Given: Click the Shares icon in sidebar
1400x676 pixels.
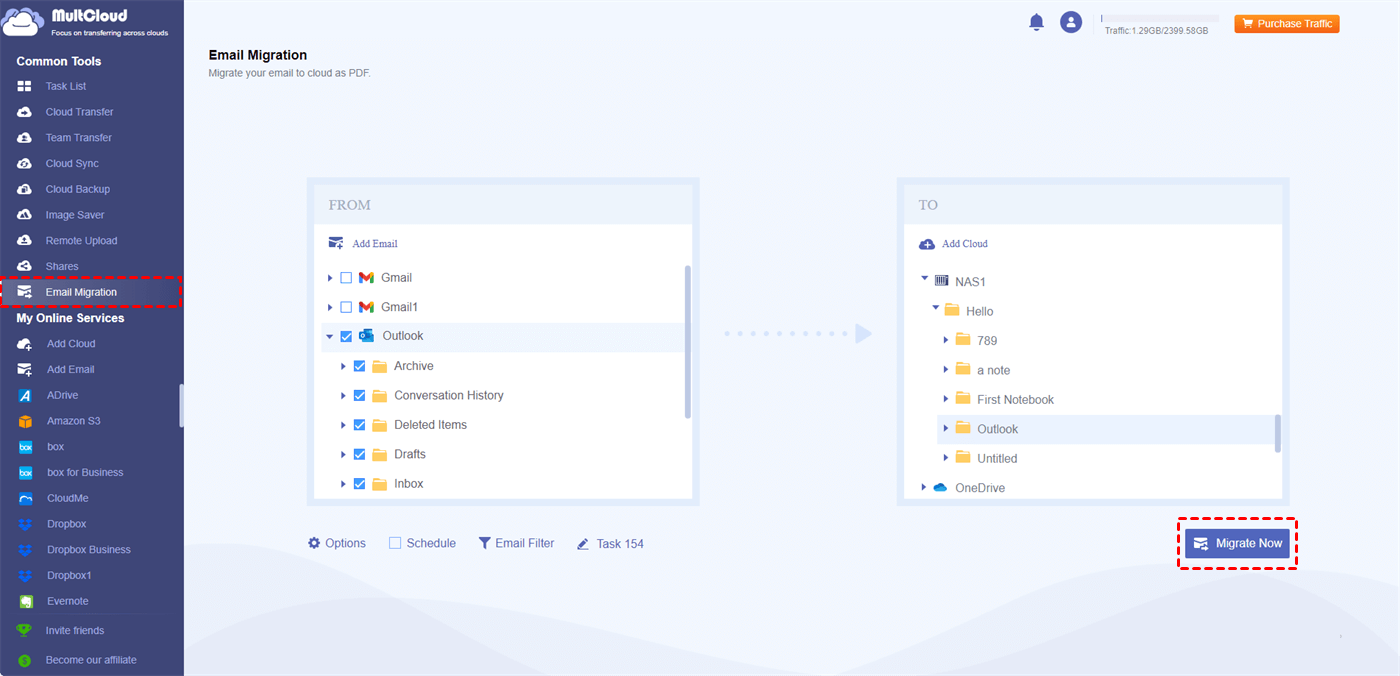Looking at the screenshot, I should [25, 266].
